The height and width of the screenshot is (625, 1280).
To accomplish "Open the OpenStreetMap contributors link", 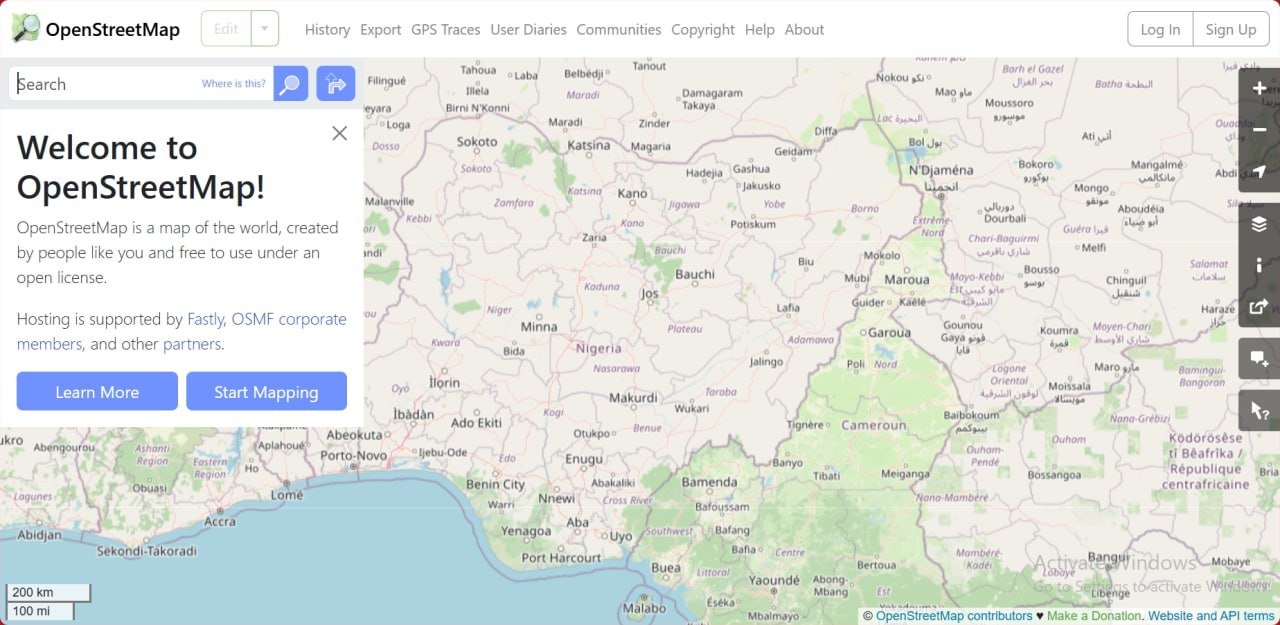I will coord(954,616).
